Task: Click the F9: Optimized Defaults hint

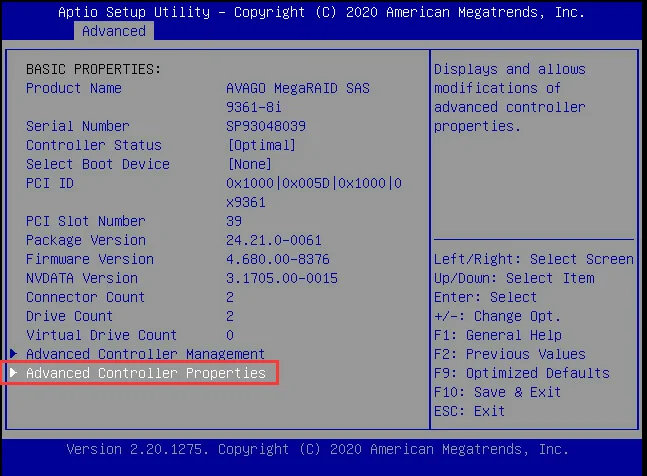Action: point(522,373)
